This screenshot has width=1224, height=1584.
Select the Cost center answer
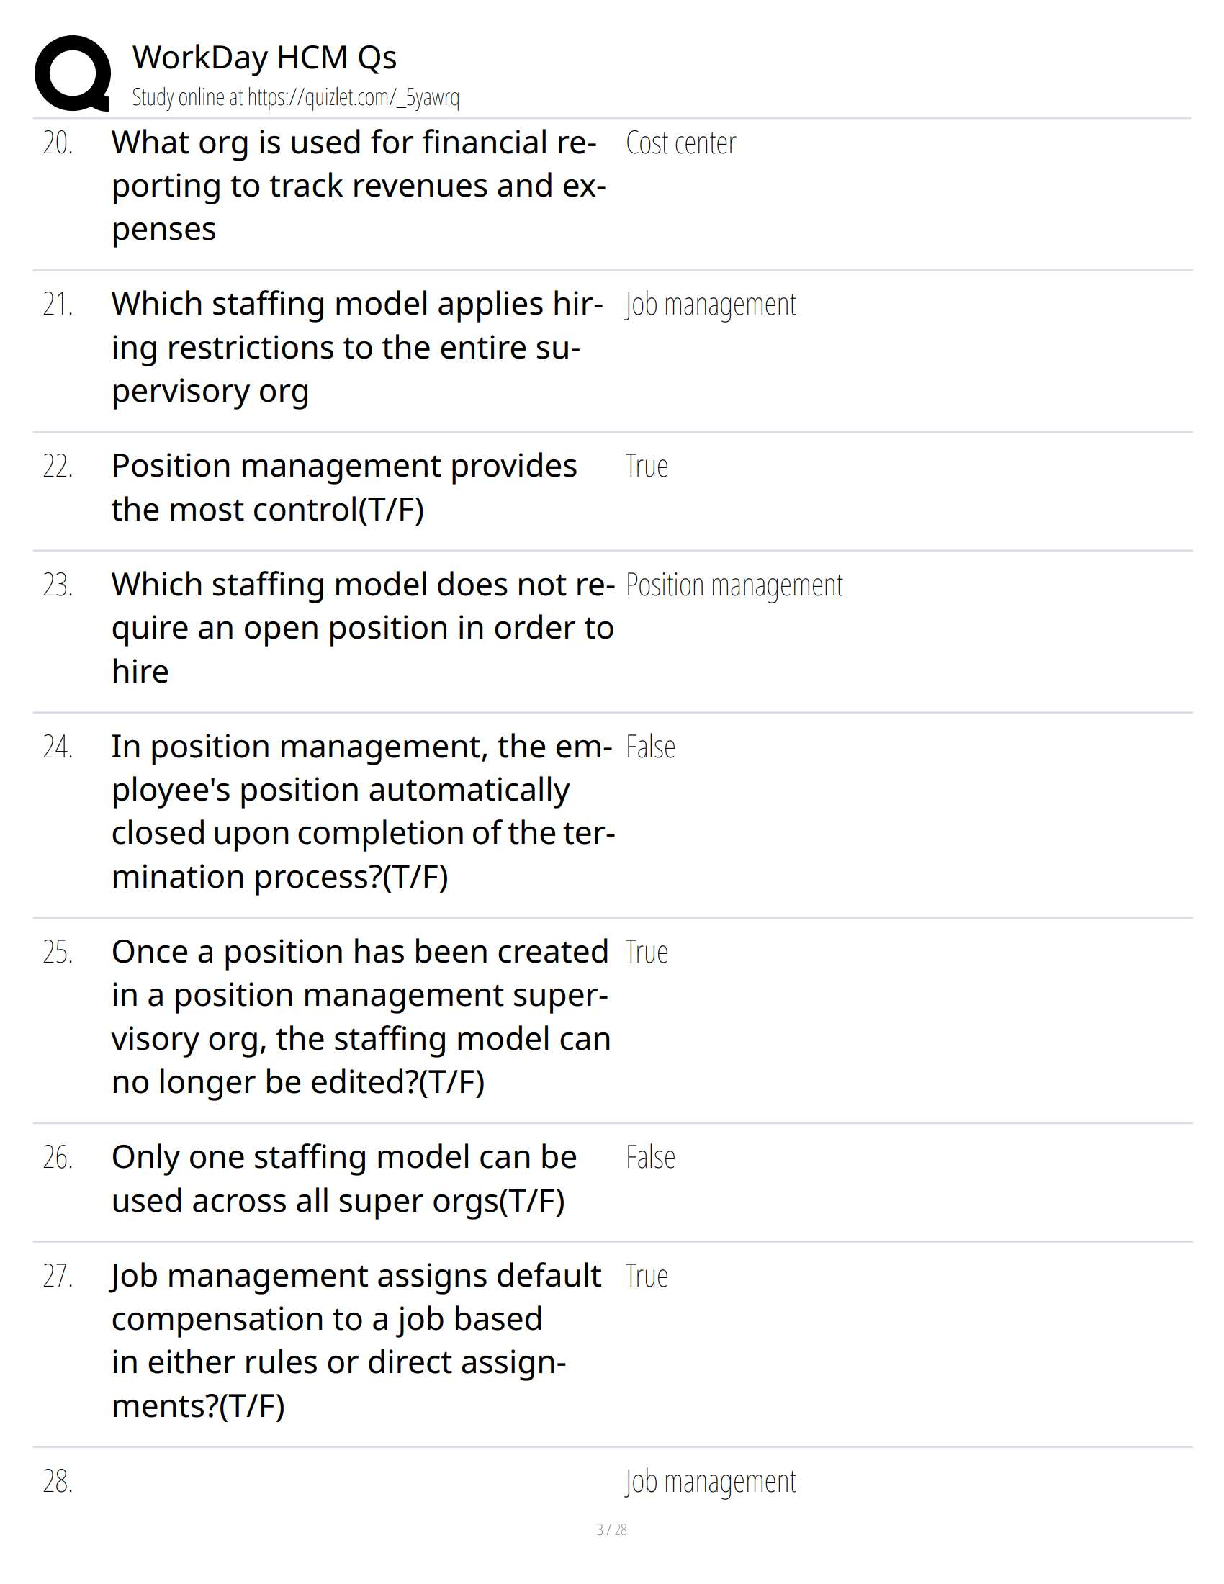681,144
